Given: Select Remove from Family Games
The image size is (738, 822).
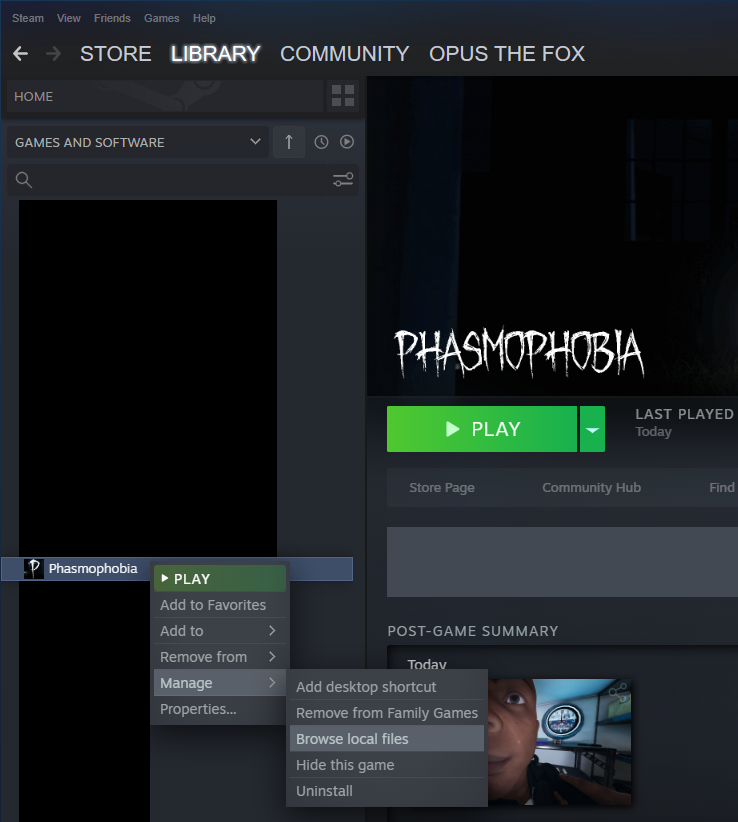Looking at the screenshot, I should [x=387, y=713].
